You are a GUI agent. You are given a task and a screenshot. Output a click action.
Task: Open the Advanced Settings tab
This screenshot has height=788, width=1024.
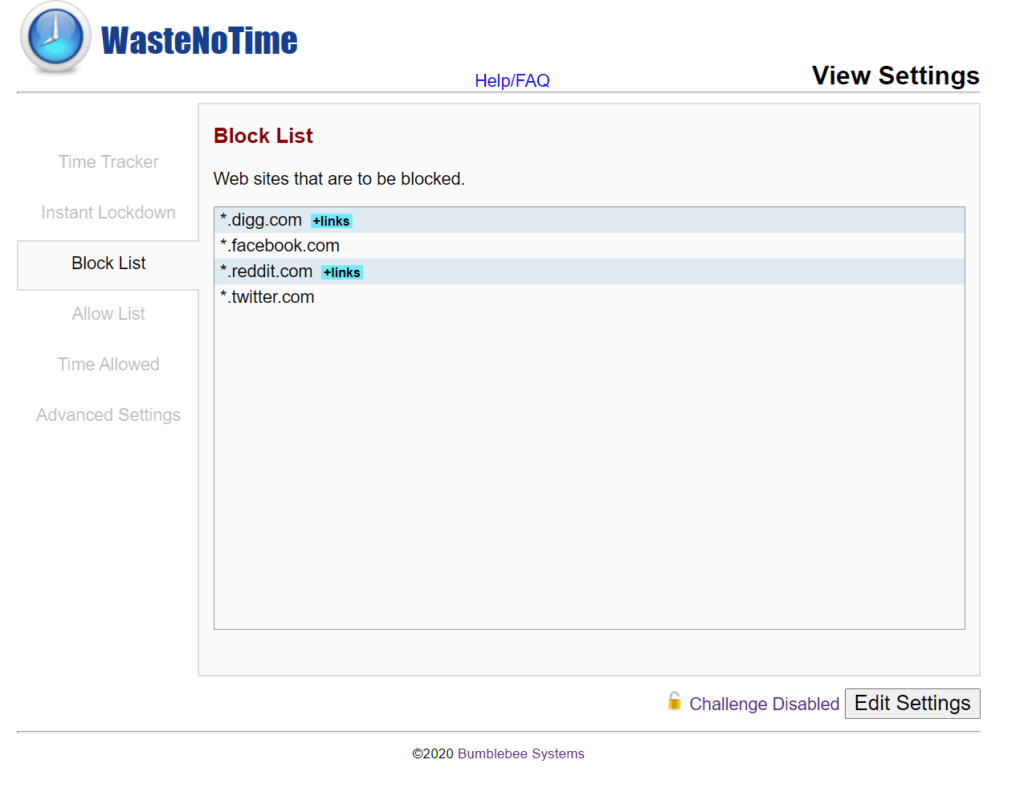108,415
